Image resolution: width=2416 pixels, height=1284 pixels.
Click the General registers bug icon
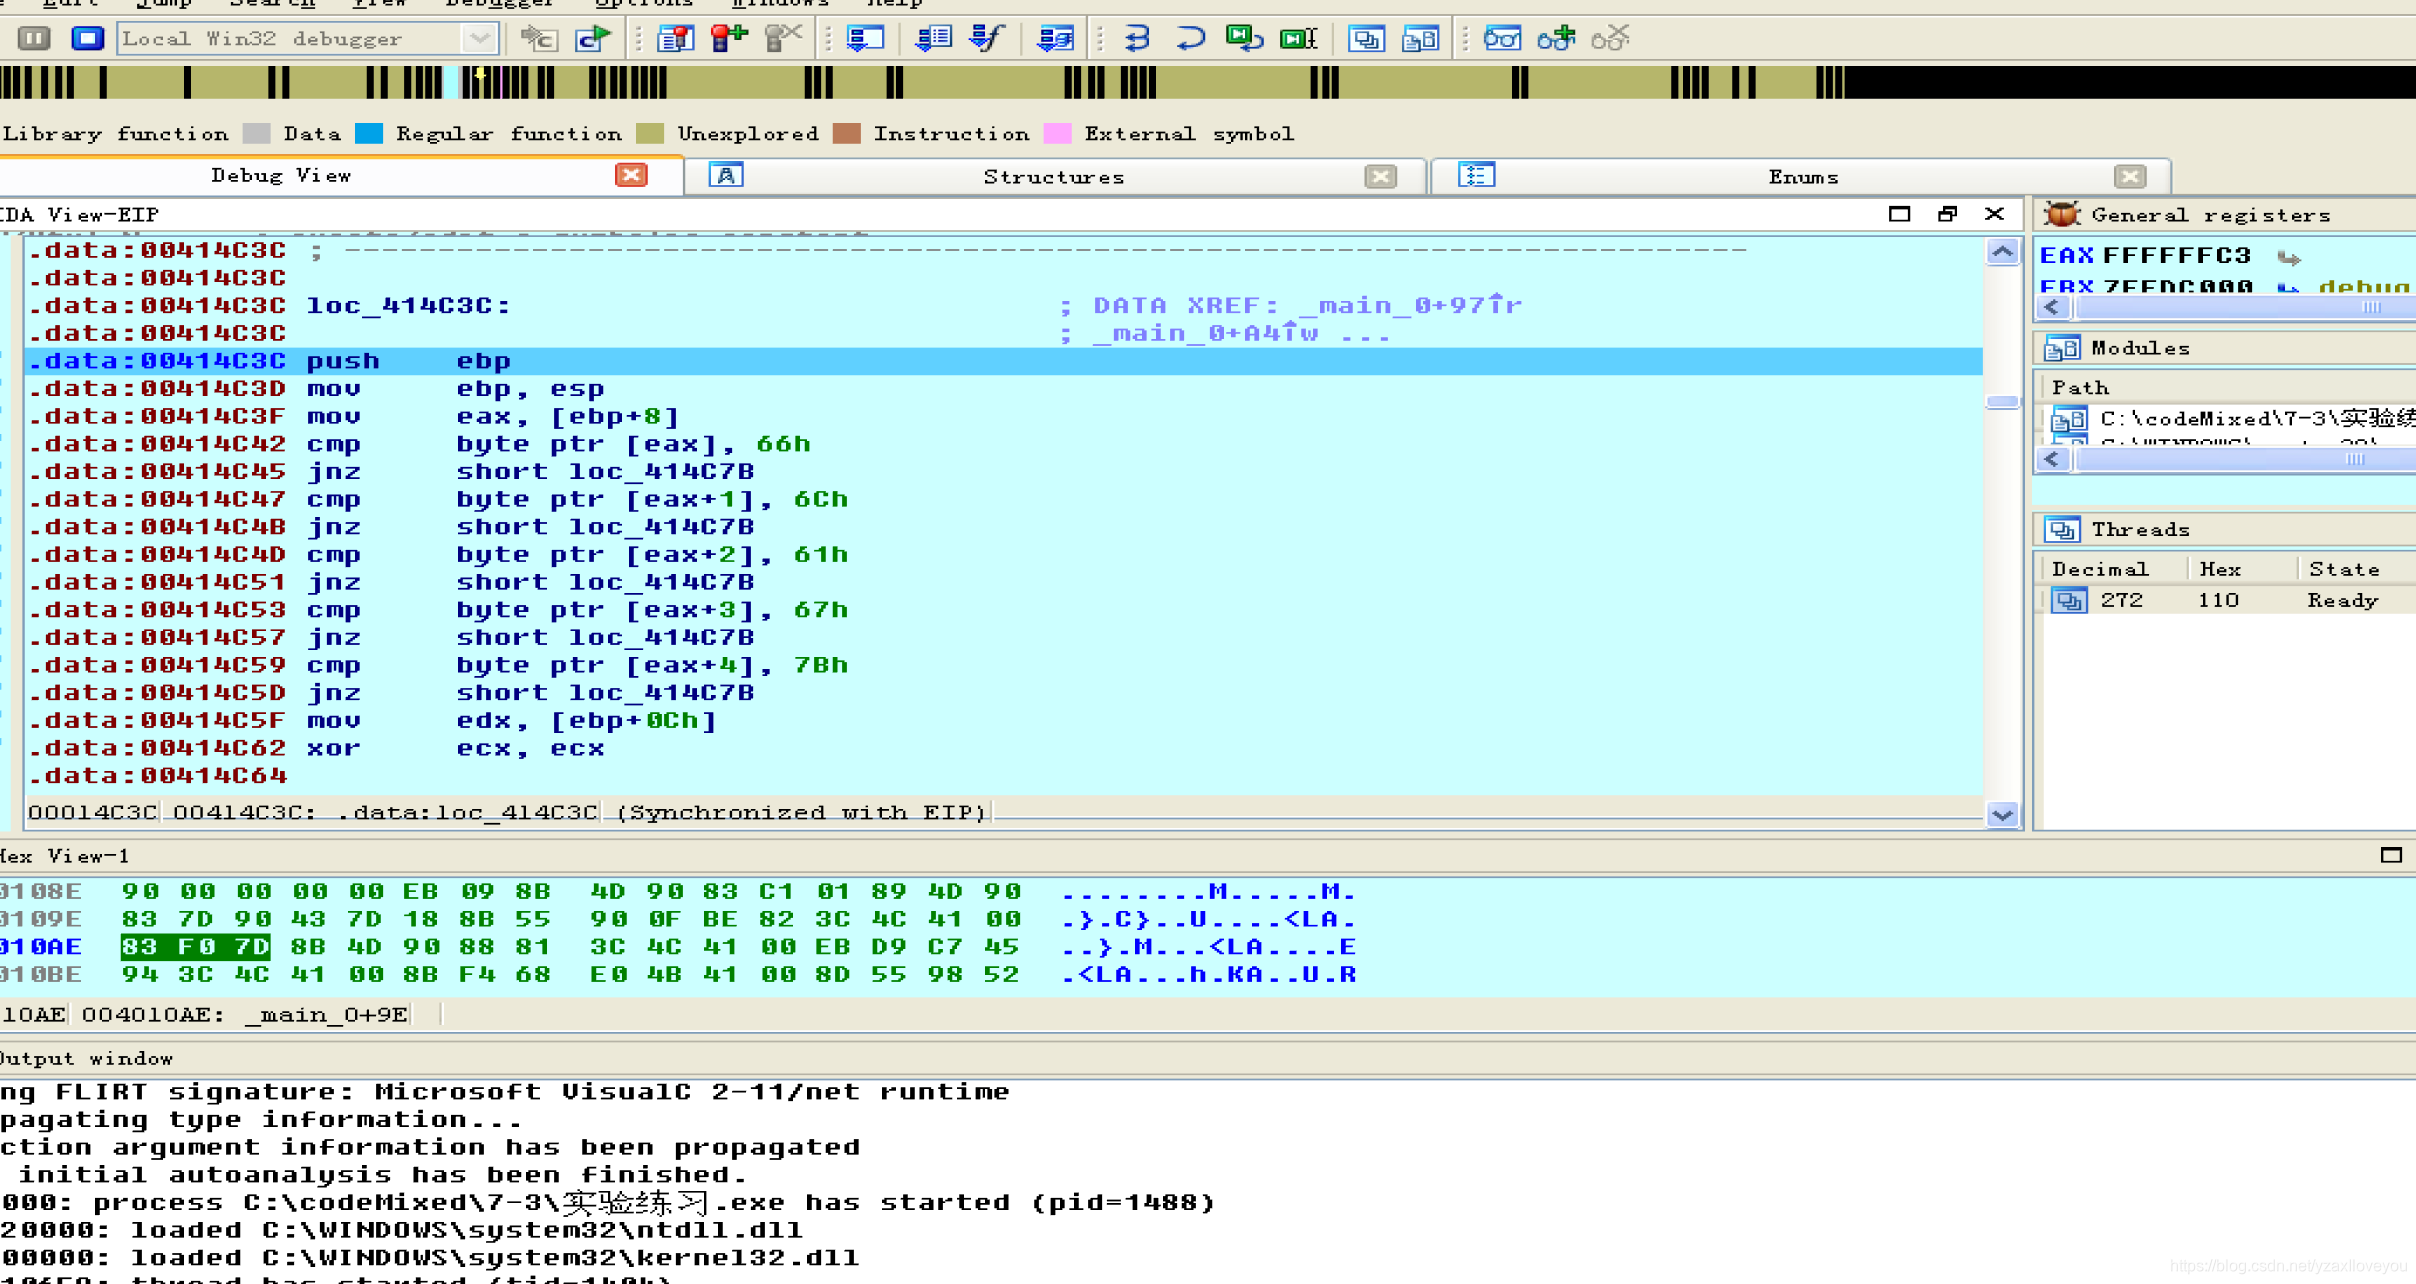click(x=2062, y=215)
